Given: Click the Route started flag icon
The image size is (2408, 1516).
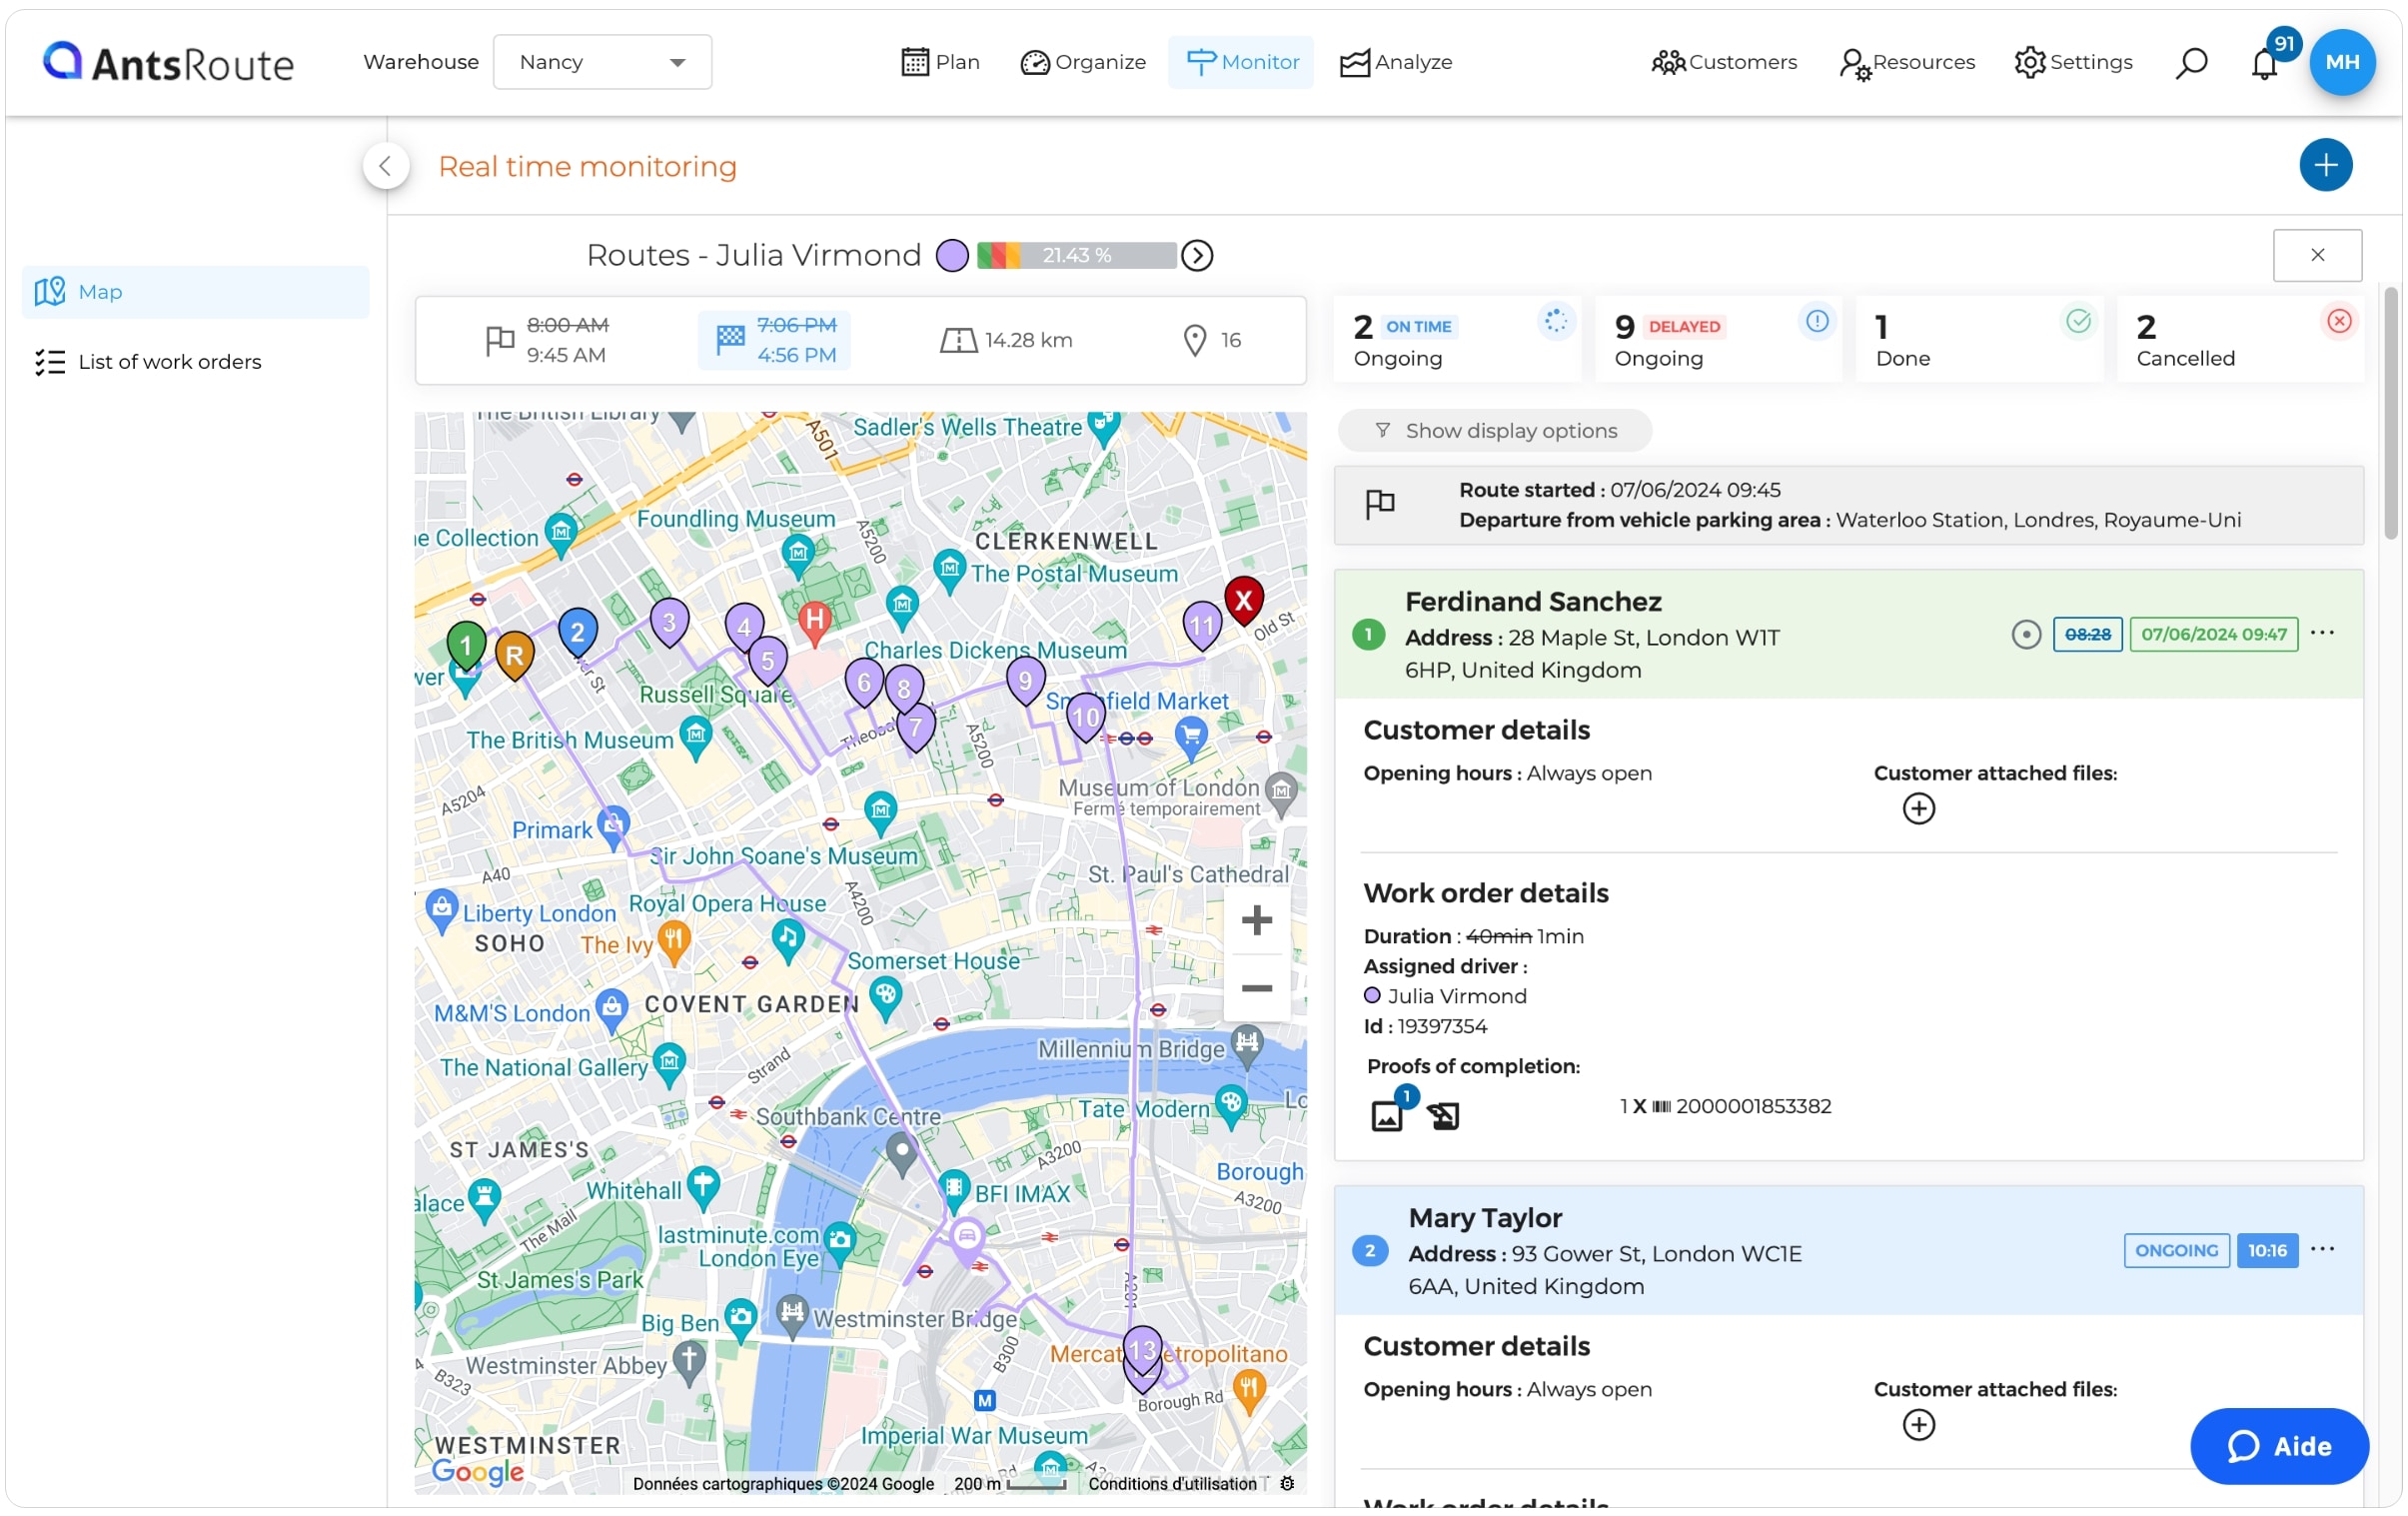Looking at the screenshot, I should coord(1379,504).
